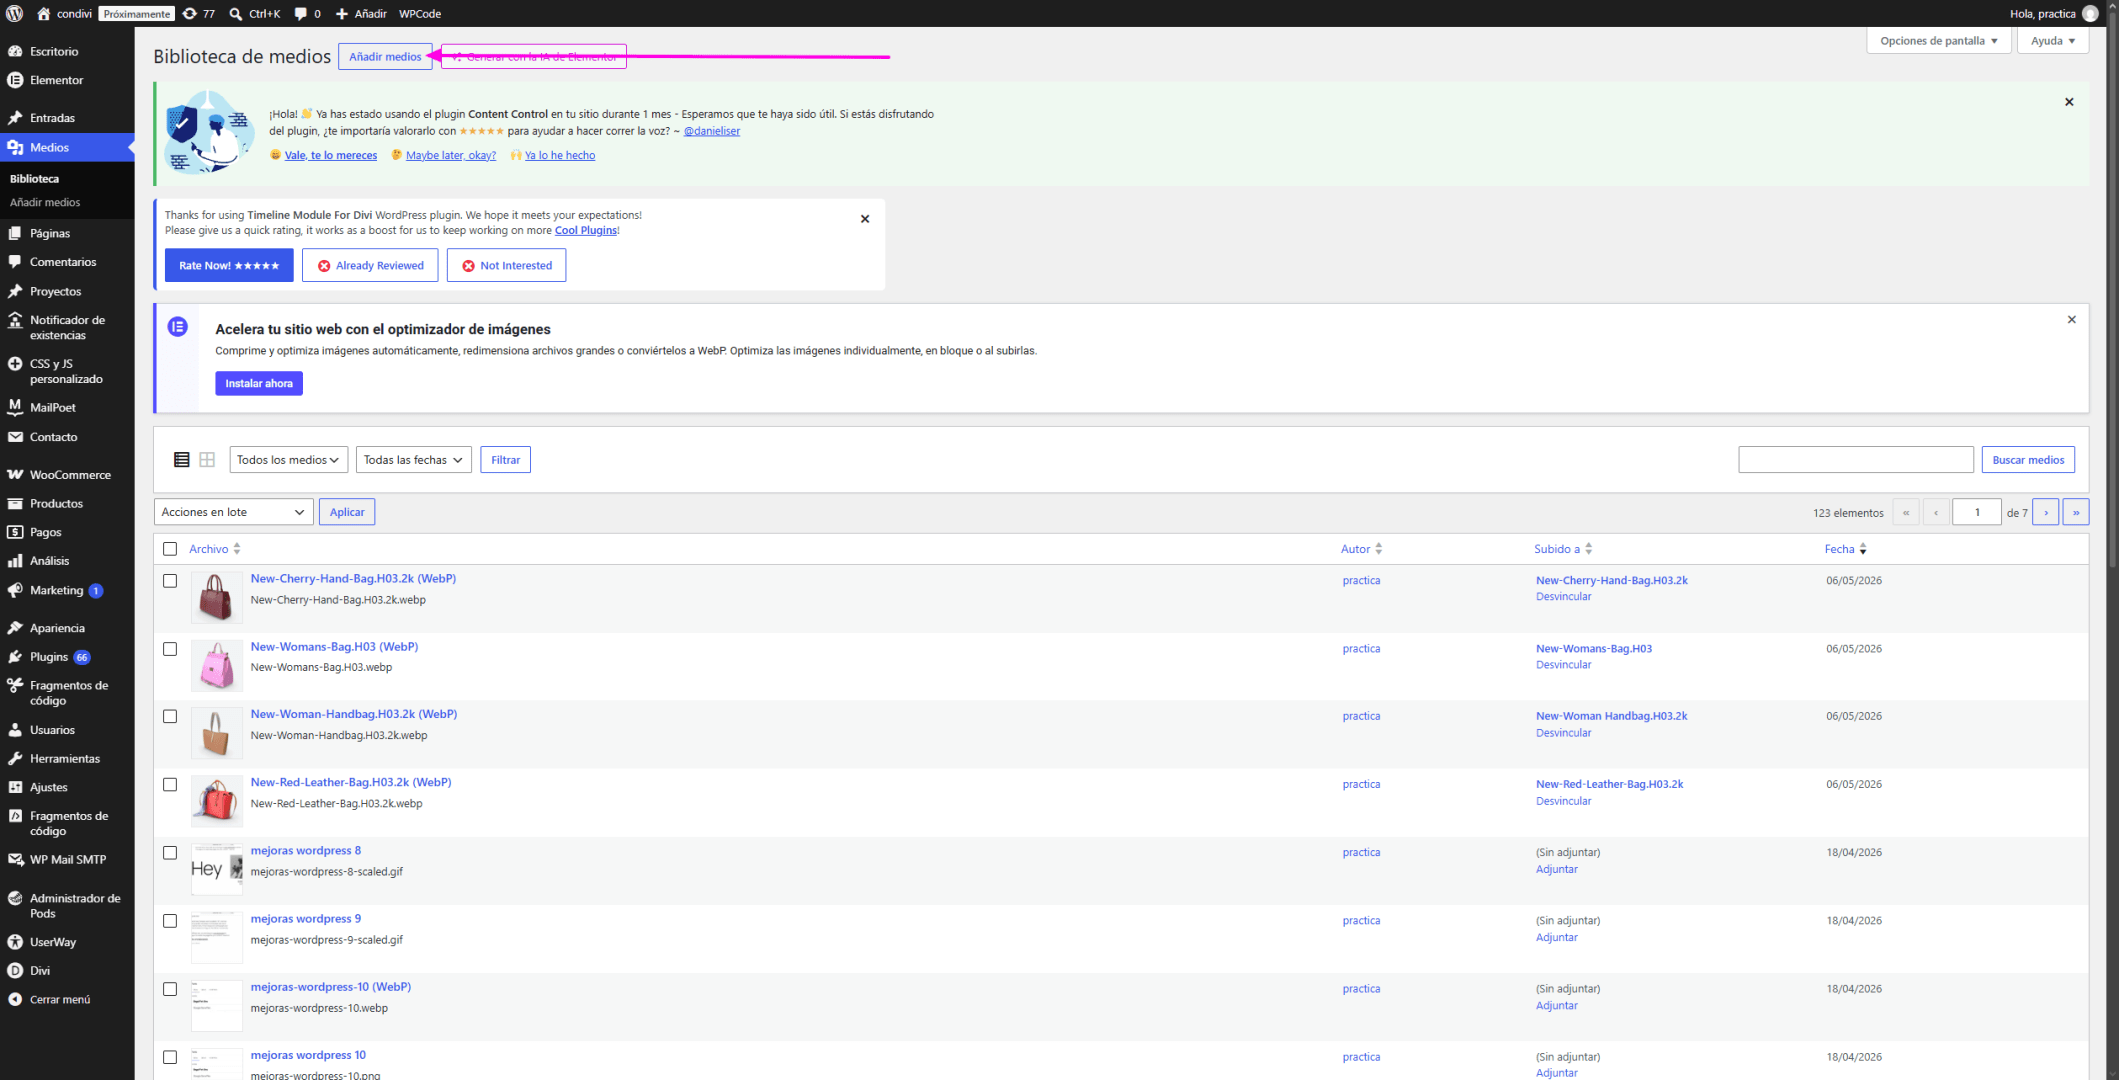Go to the last page arrow
The height and width of the screenshot is (1080, 2119).
point(2075,513)
